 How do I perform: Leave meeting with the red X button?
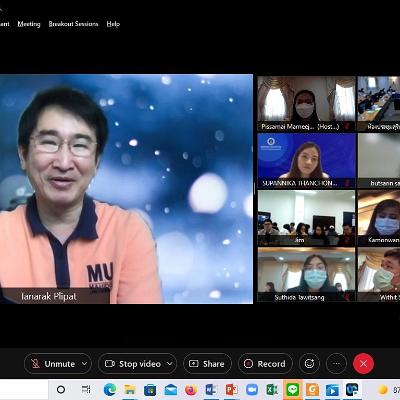pyautogui.click(x=363, y=364)
